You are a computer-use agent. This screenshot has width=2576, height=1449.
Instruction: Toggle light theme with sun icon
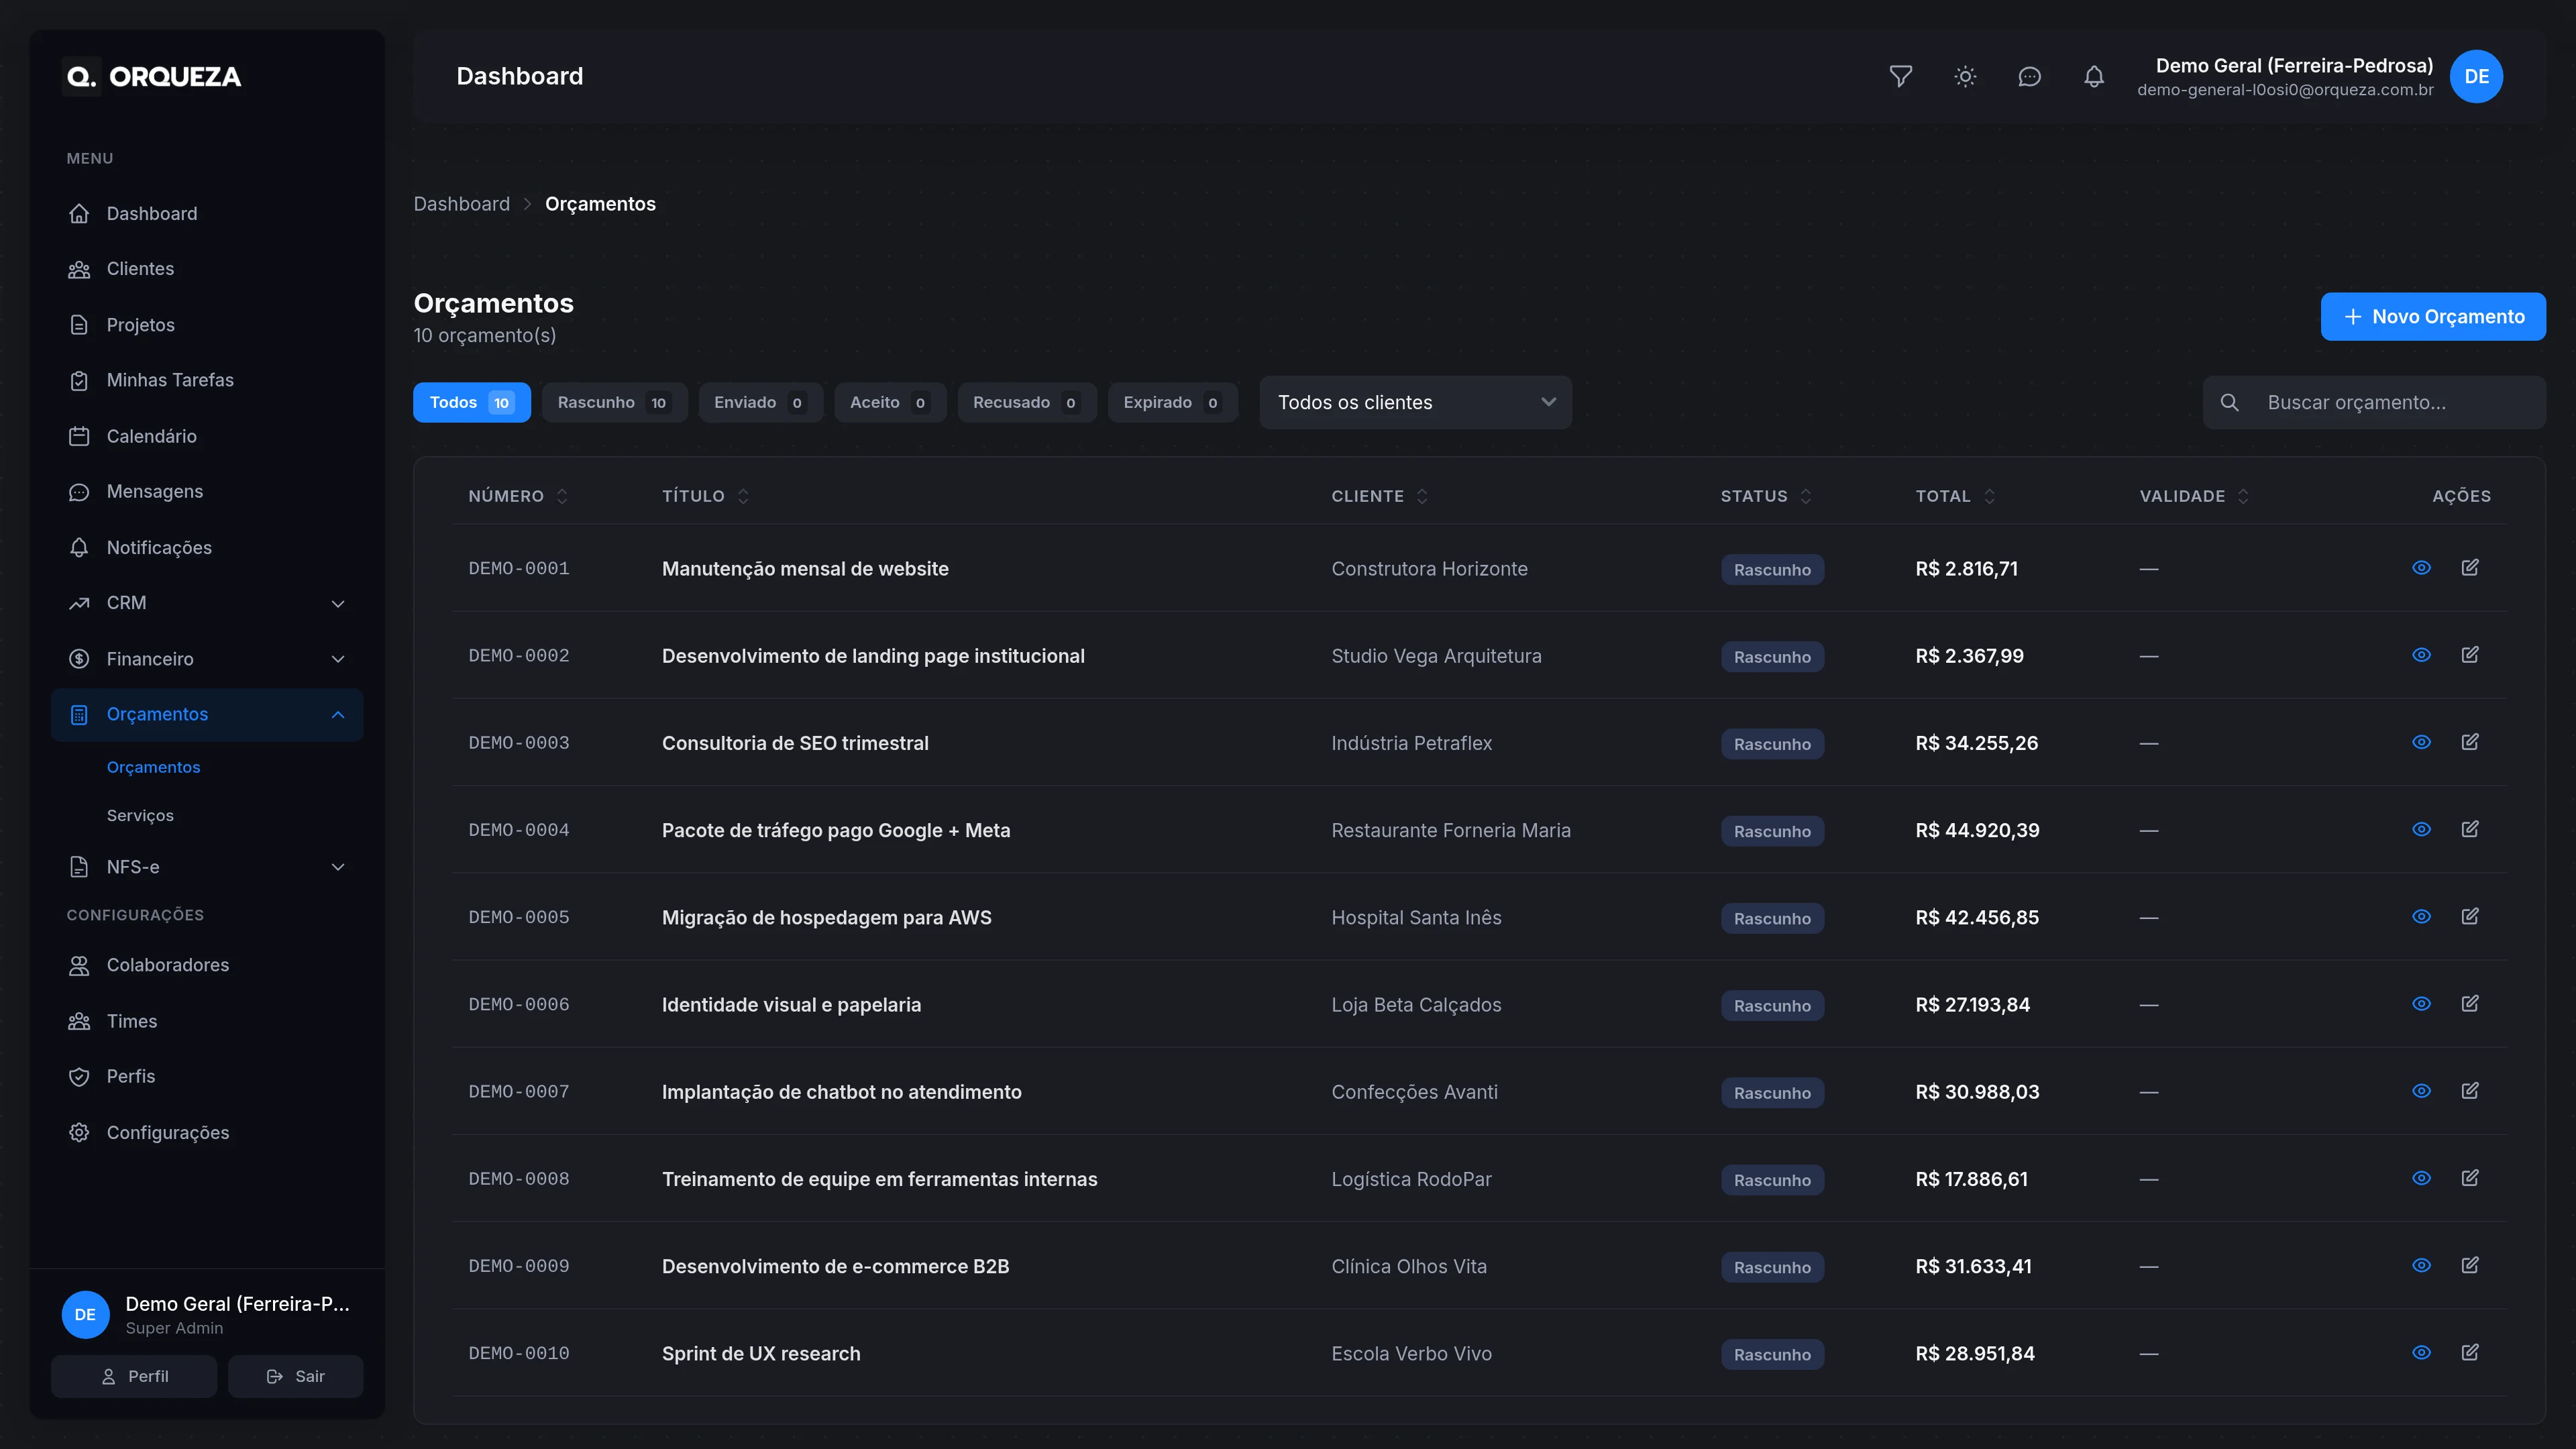pos(1965,76)
